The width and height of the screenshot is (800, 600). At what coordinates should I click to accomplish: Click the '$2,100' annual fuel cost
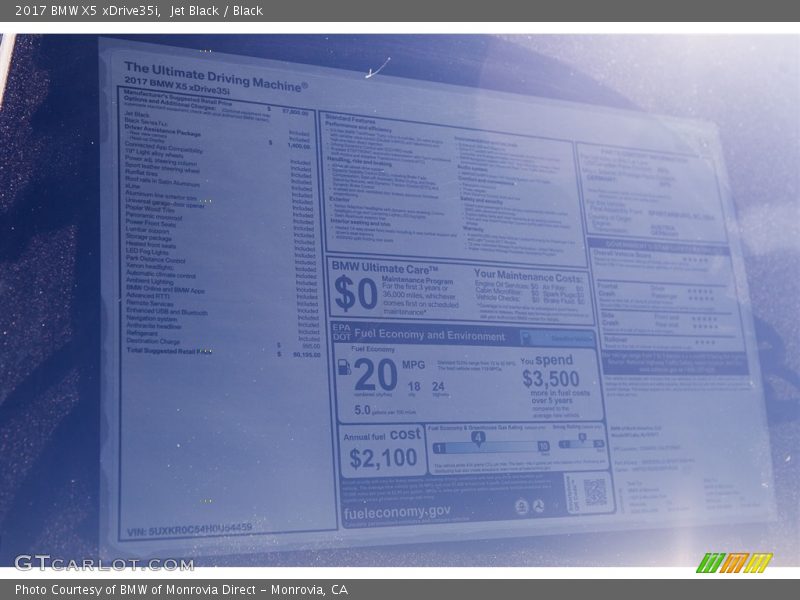click(x=383, y=458)
